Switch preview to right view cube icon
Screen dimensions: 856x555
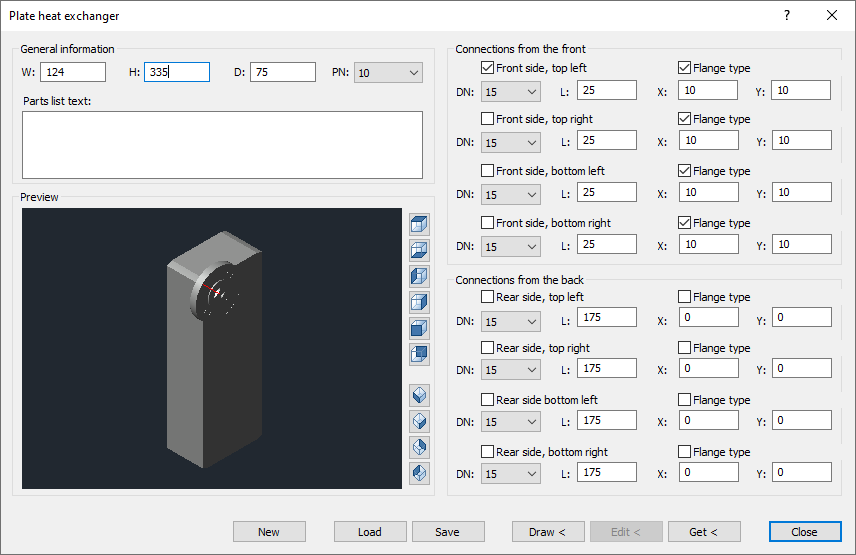[419, 302]
